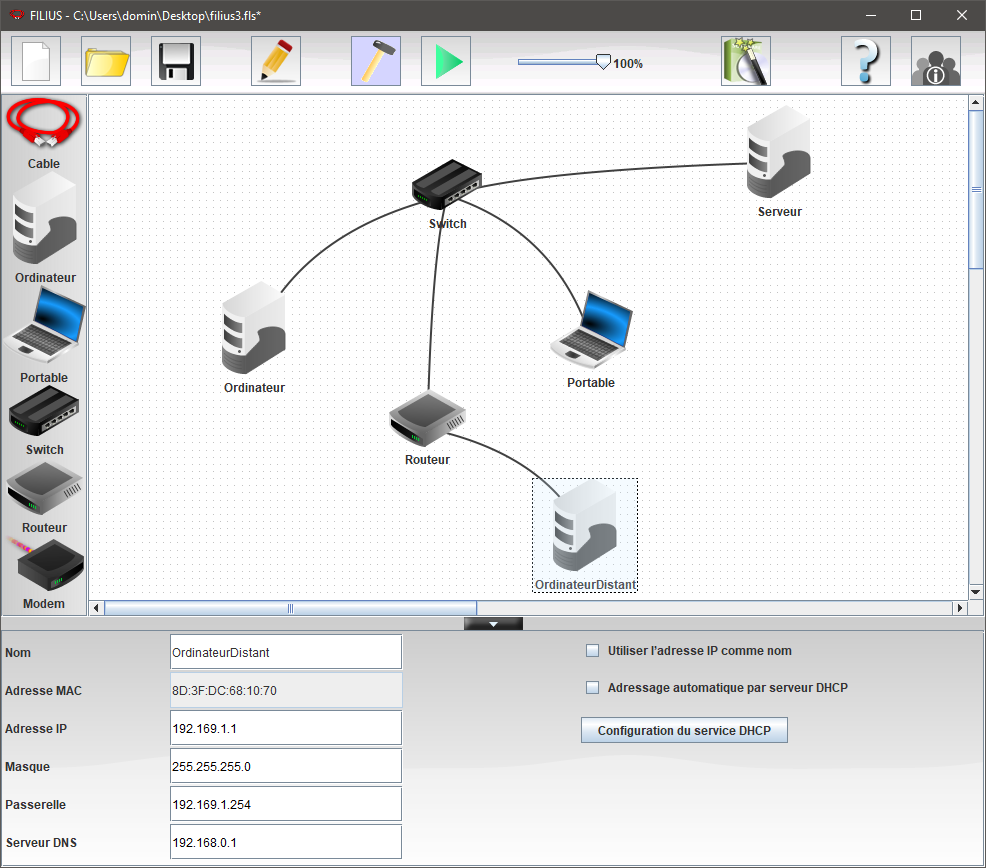Start simulation with green play button
The width and height of the screenshot is (986, 868).
coord(446,61)
